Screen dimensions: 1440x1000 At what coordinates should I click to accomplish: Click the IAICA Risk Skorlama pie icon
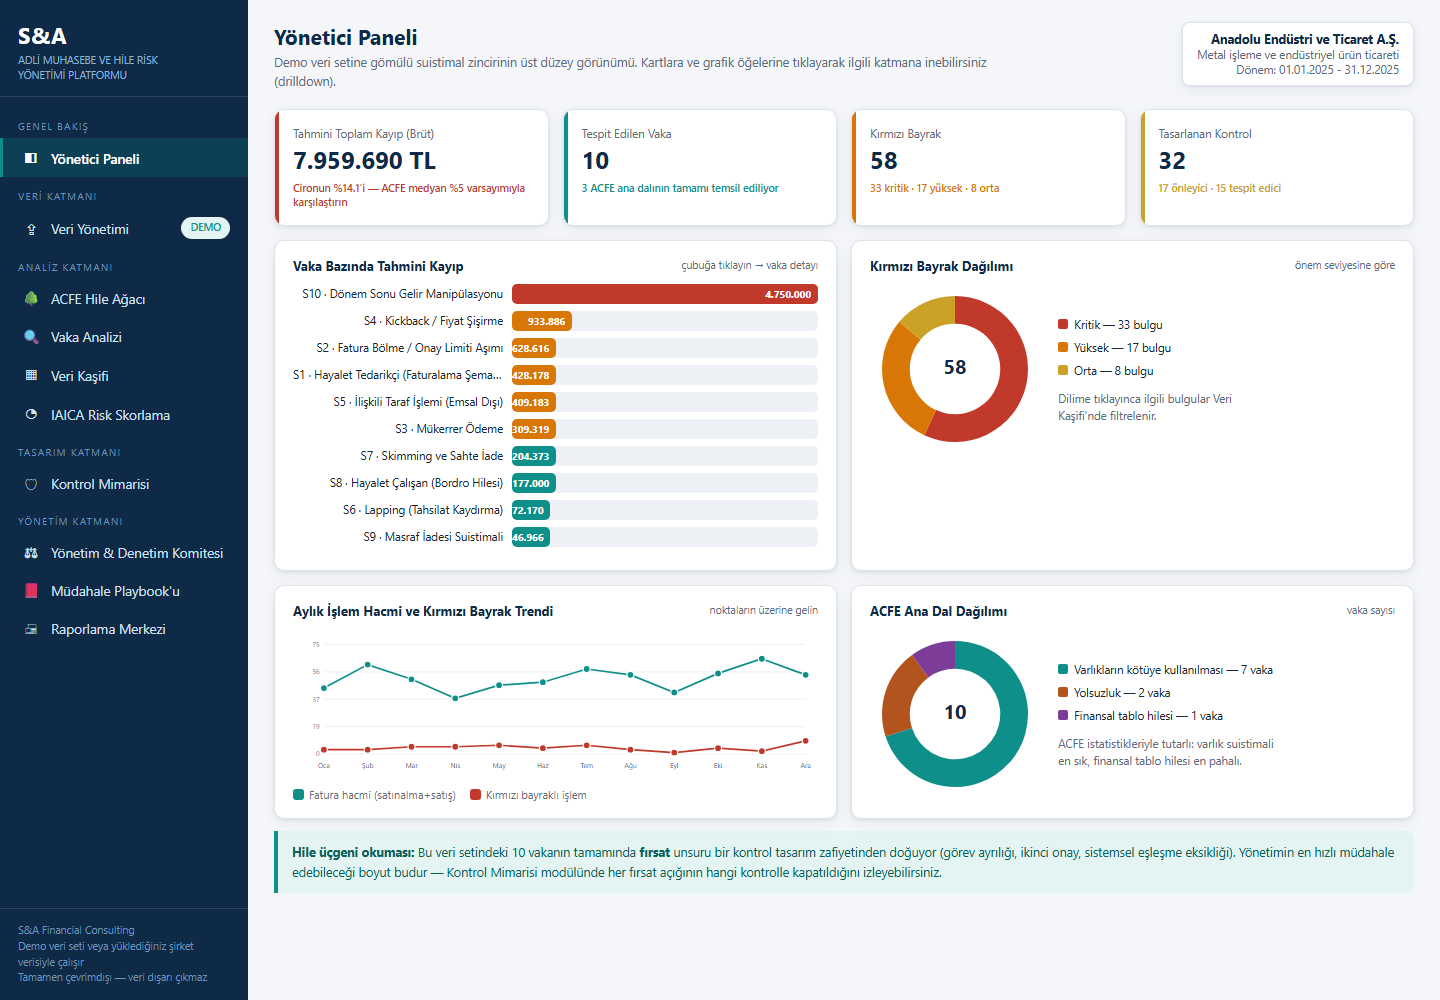click(31, 415)
